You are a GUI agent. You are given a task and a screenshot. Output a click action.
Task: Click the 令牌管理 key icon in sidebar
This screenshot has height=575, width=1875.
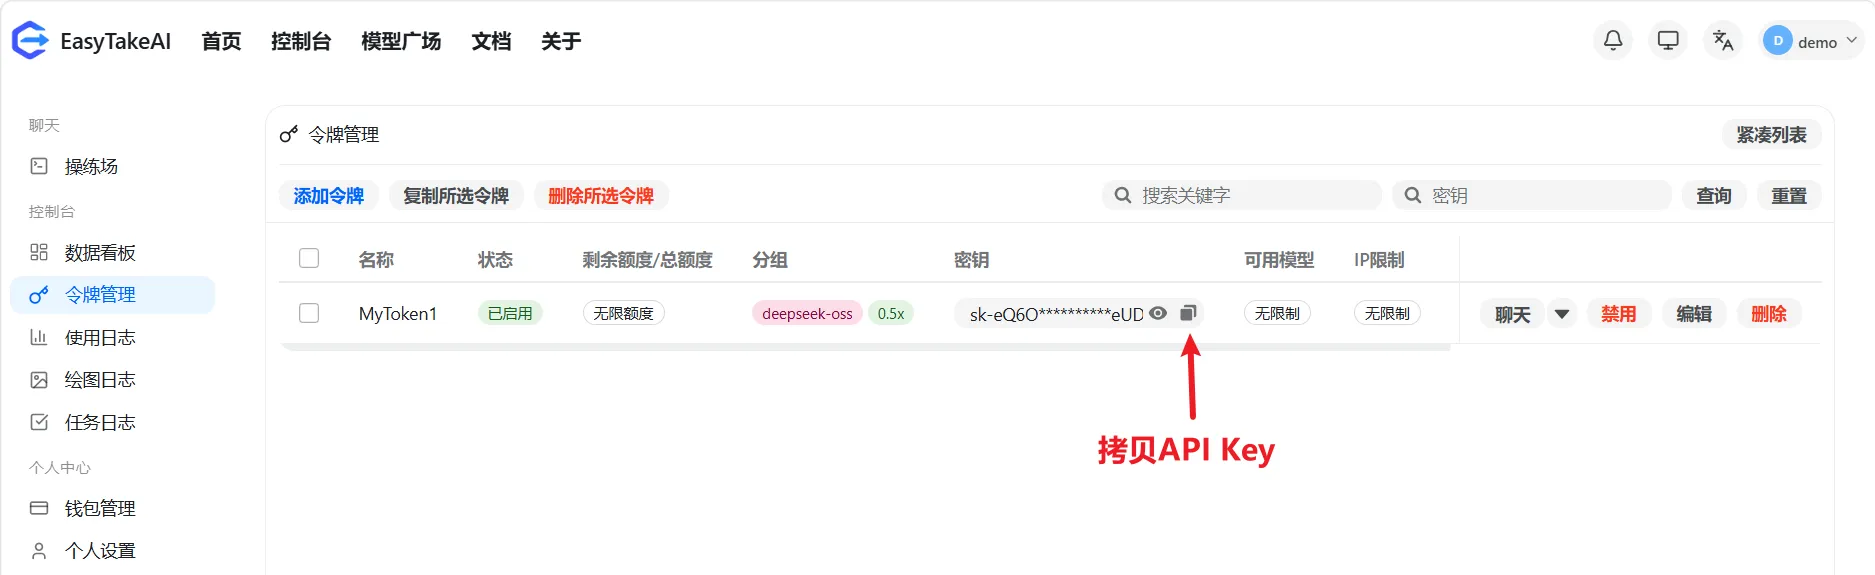tap(39, 295)
